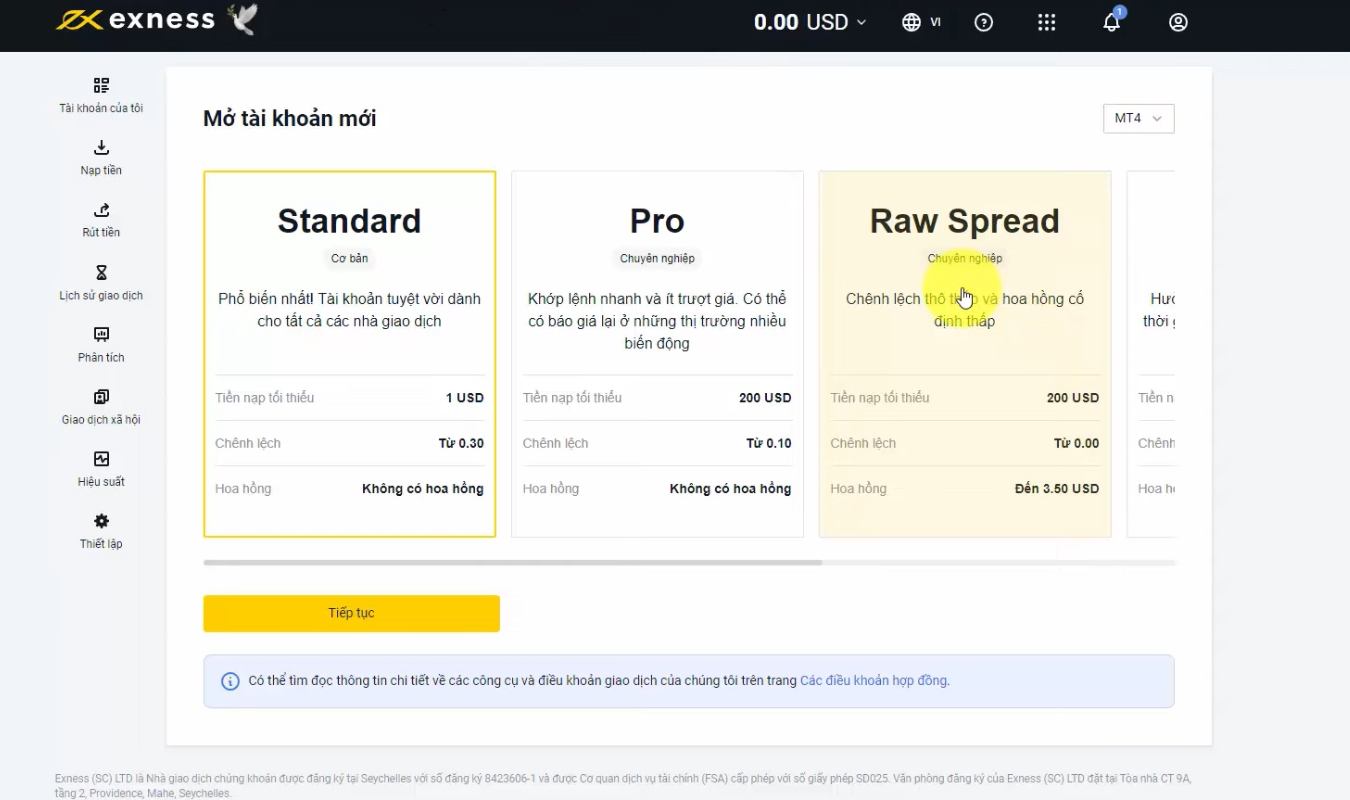Click the globe language icon

(x=911, y=22)
